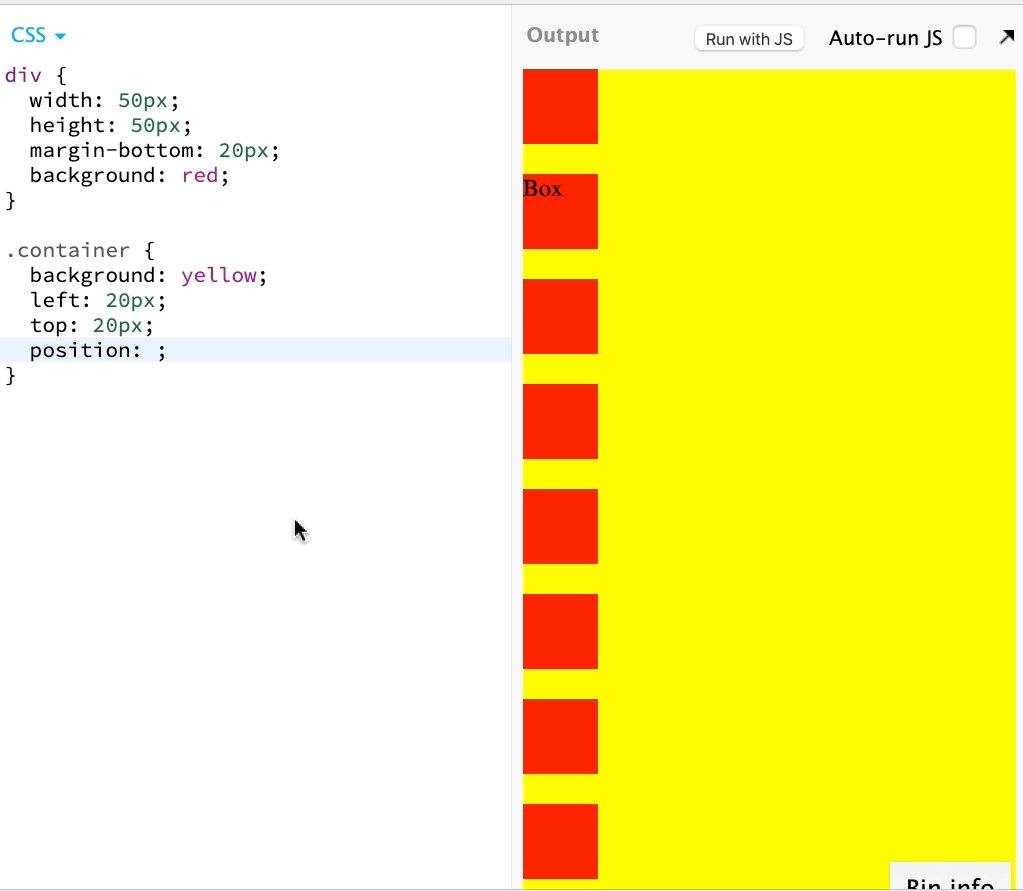Click the 'div {' selector line

coord(35,76)
